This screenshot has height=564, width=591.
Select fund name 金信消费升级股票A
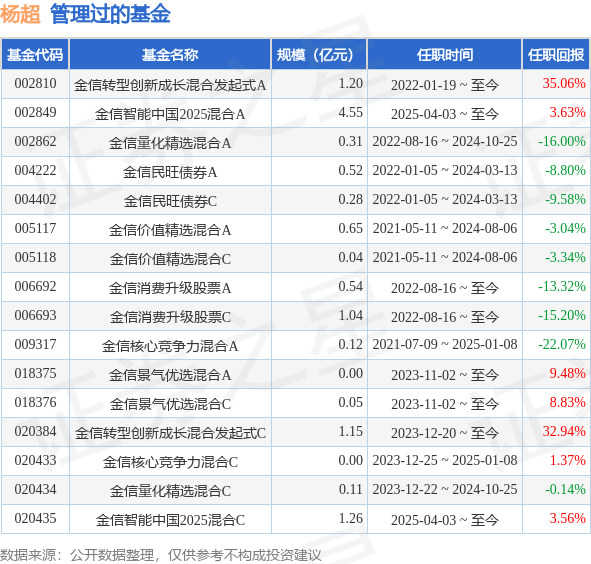click(x=170, y=288)
